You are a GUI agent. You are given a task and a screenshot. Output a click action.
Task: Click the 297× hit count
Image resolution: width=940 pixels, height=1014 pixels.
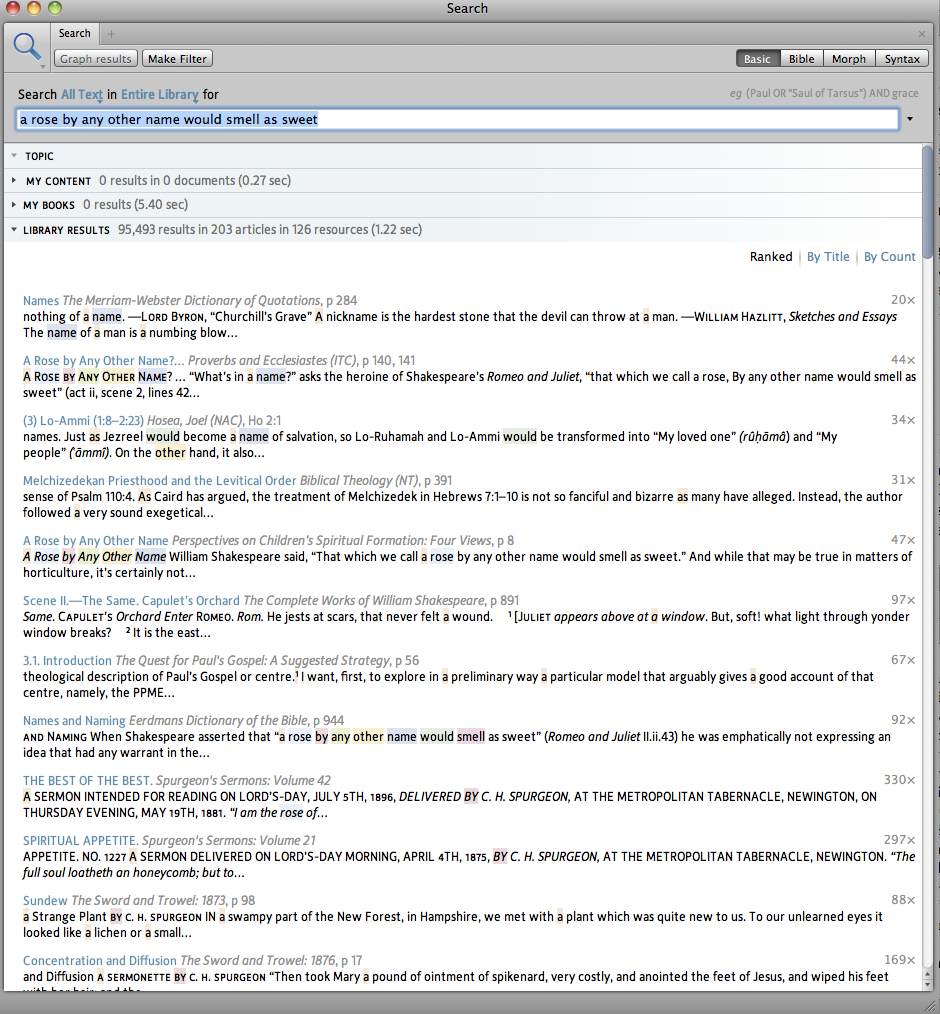(899, 840)
